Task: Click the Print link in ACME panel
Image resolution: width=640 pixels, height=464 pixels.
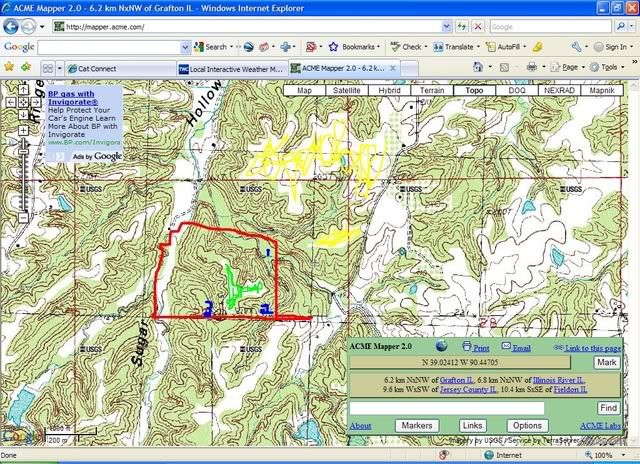Action: (481, 348)
